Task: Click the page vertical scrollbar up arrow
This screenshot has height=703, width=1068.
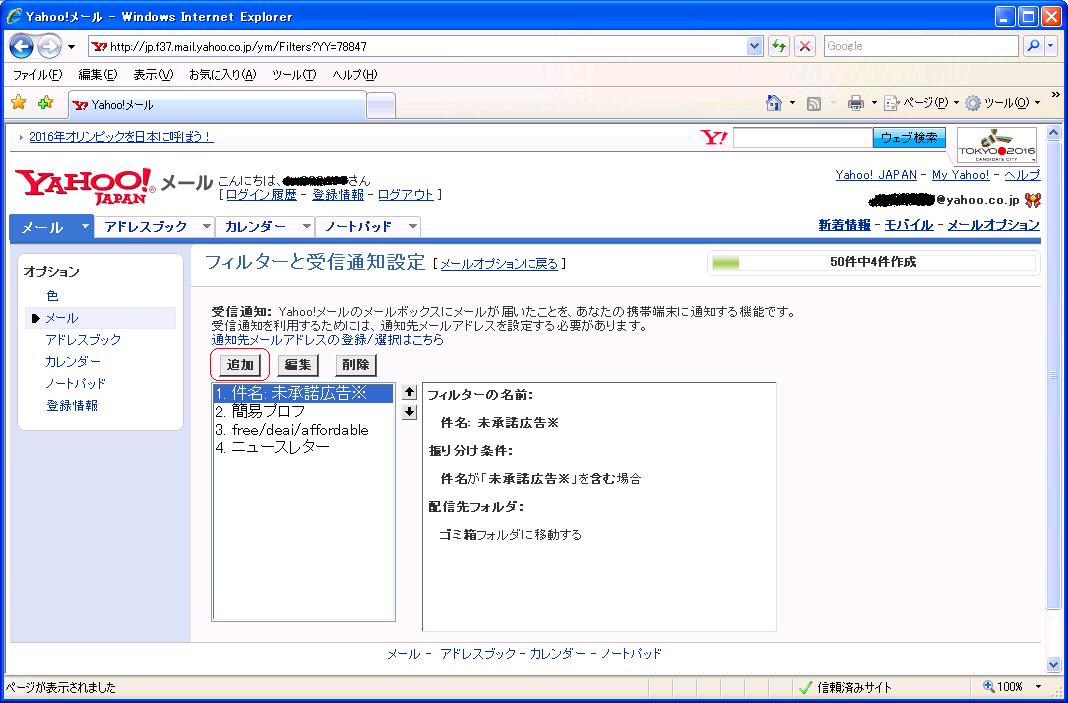Action: tap(1054, 133)
